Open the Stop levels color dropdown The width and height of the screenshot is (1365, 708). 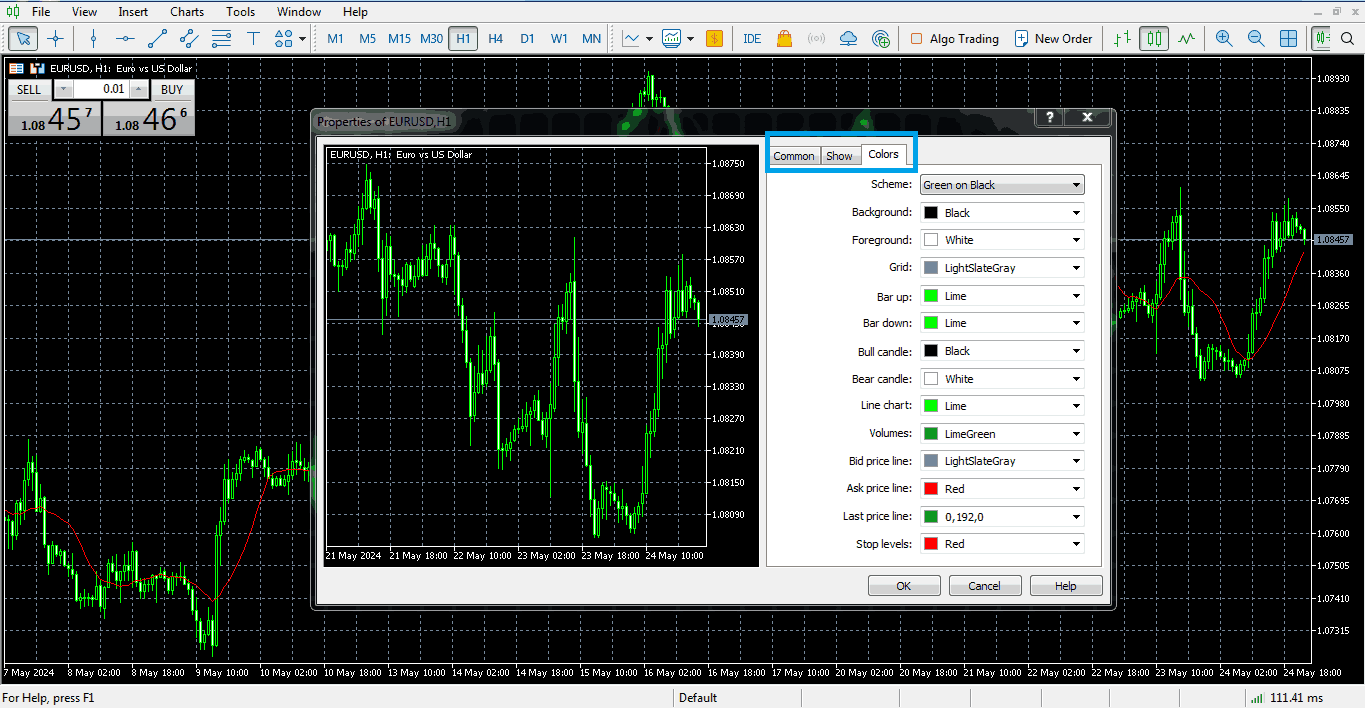pos(1002,544)
